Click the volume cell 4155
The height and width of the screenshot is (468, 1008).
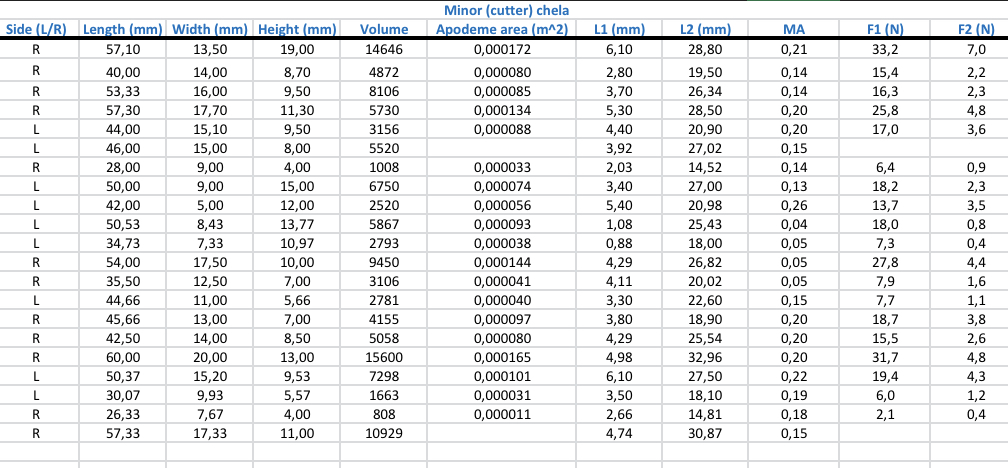coord(384,320)
